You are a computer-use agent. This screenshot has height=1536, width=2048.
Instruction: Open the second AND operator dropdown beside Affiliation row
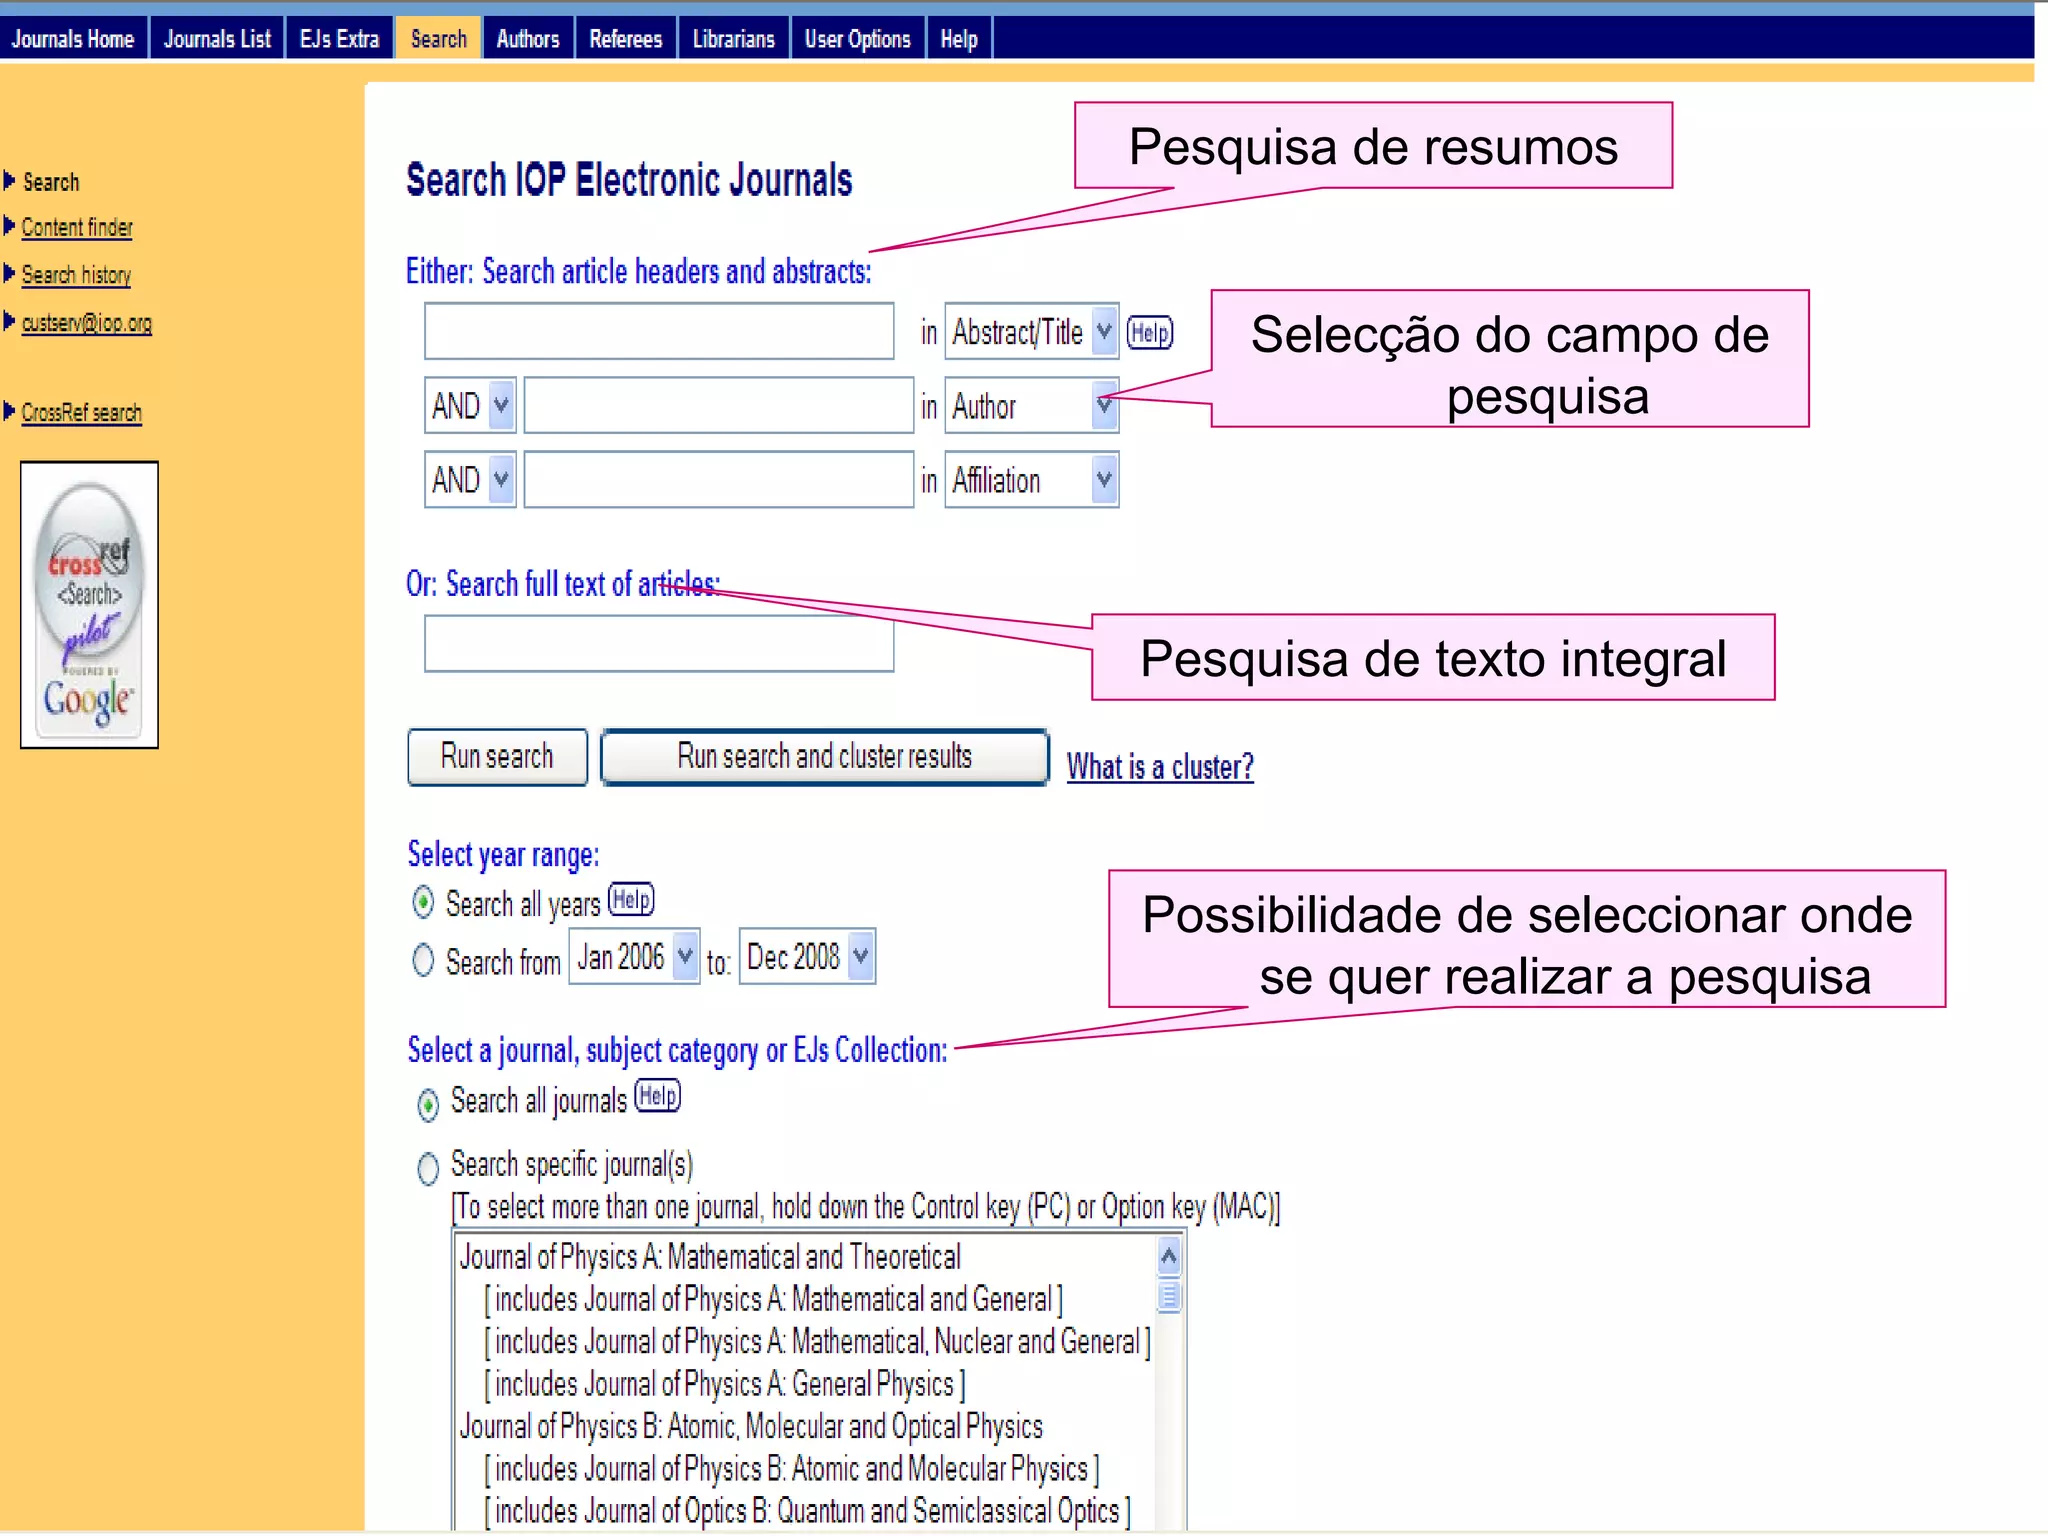(470, 480)
